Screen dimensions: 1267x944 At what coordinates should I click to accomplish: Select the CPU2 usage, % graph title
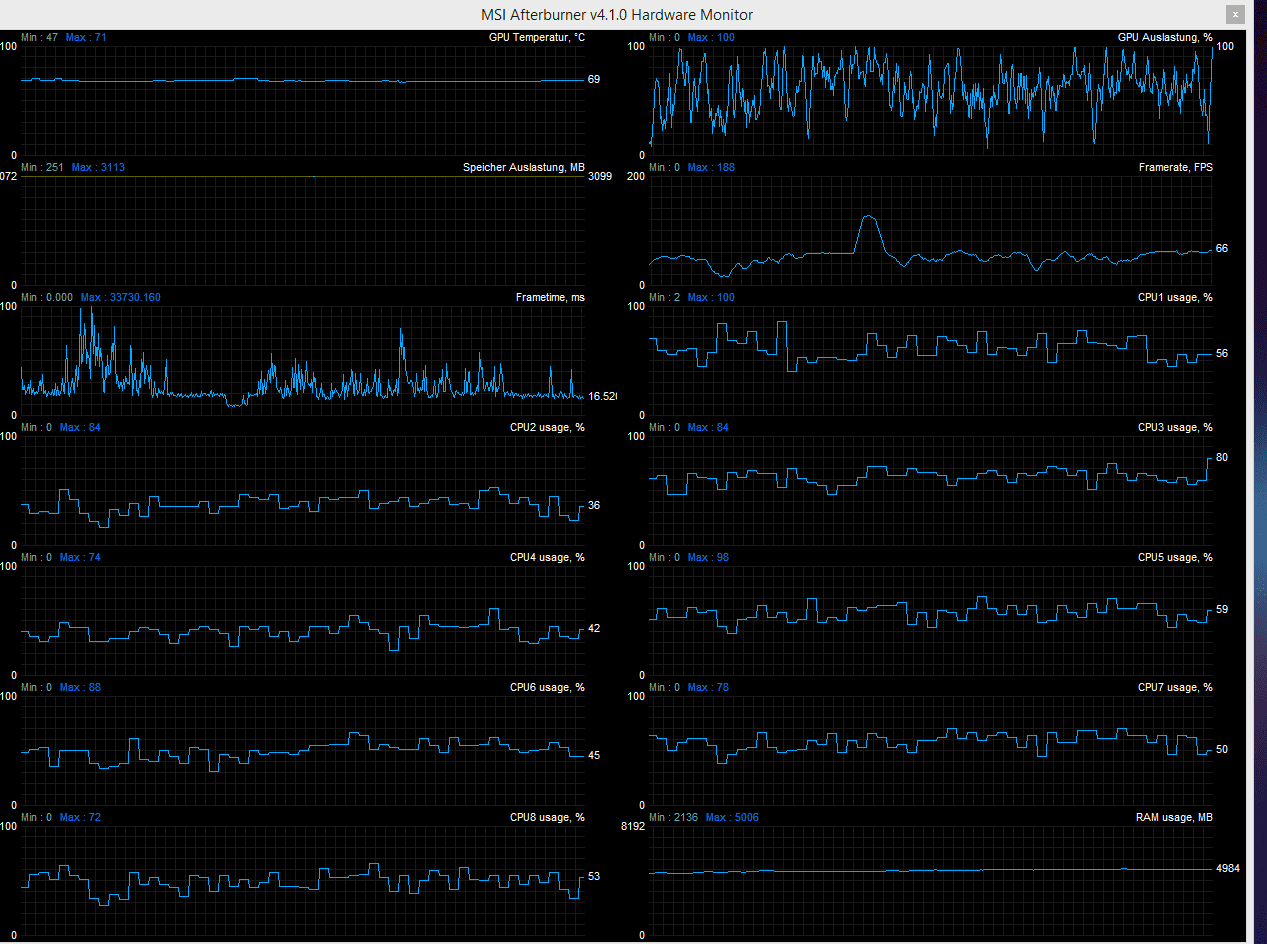(x=547, y=427)
